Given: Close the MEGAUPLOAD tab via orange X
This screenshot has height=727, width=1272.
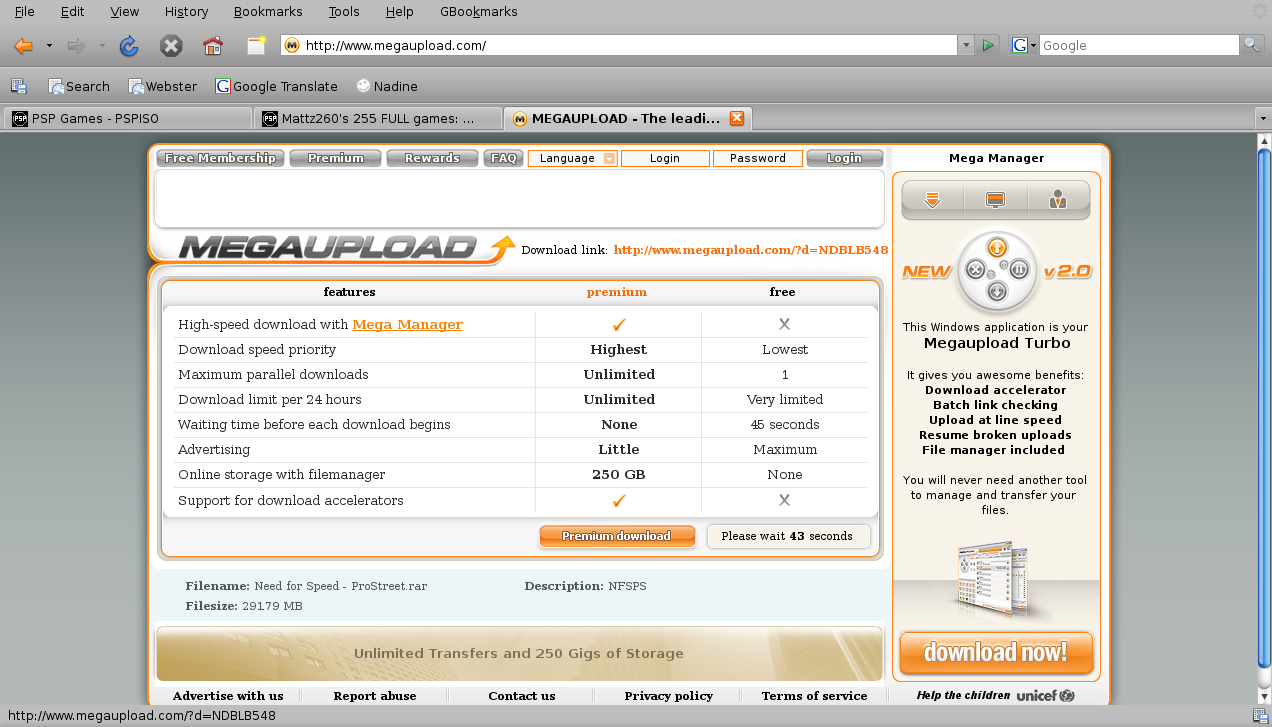Looking at the screenshot, I should [x=737, y=118].
